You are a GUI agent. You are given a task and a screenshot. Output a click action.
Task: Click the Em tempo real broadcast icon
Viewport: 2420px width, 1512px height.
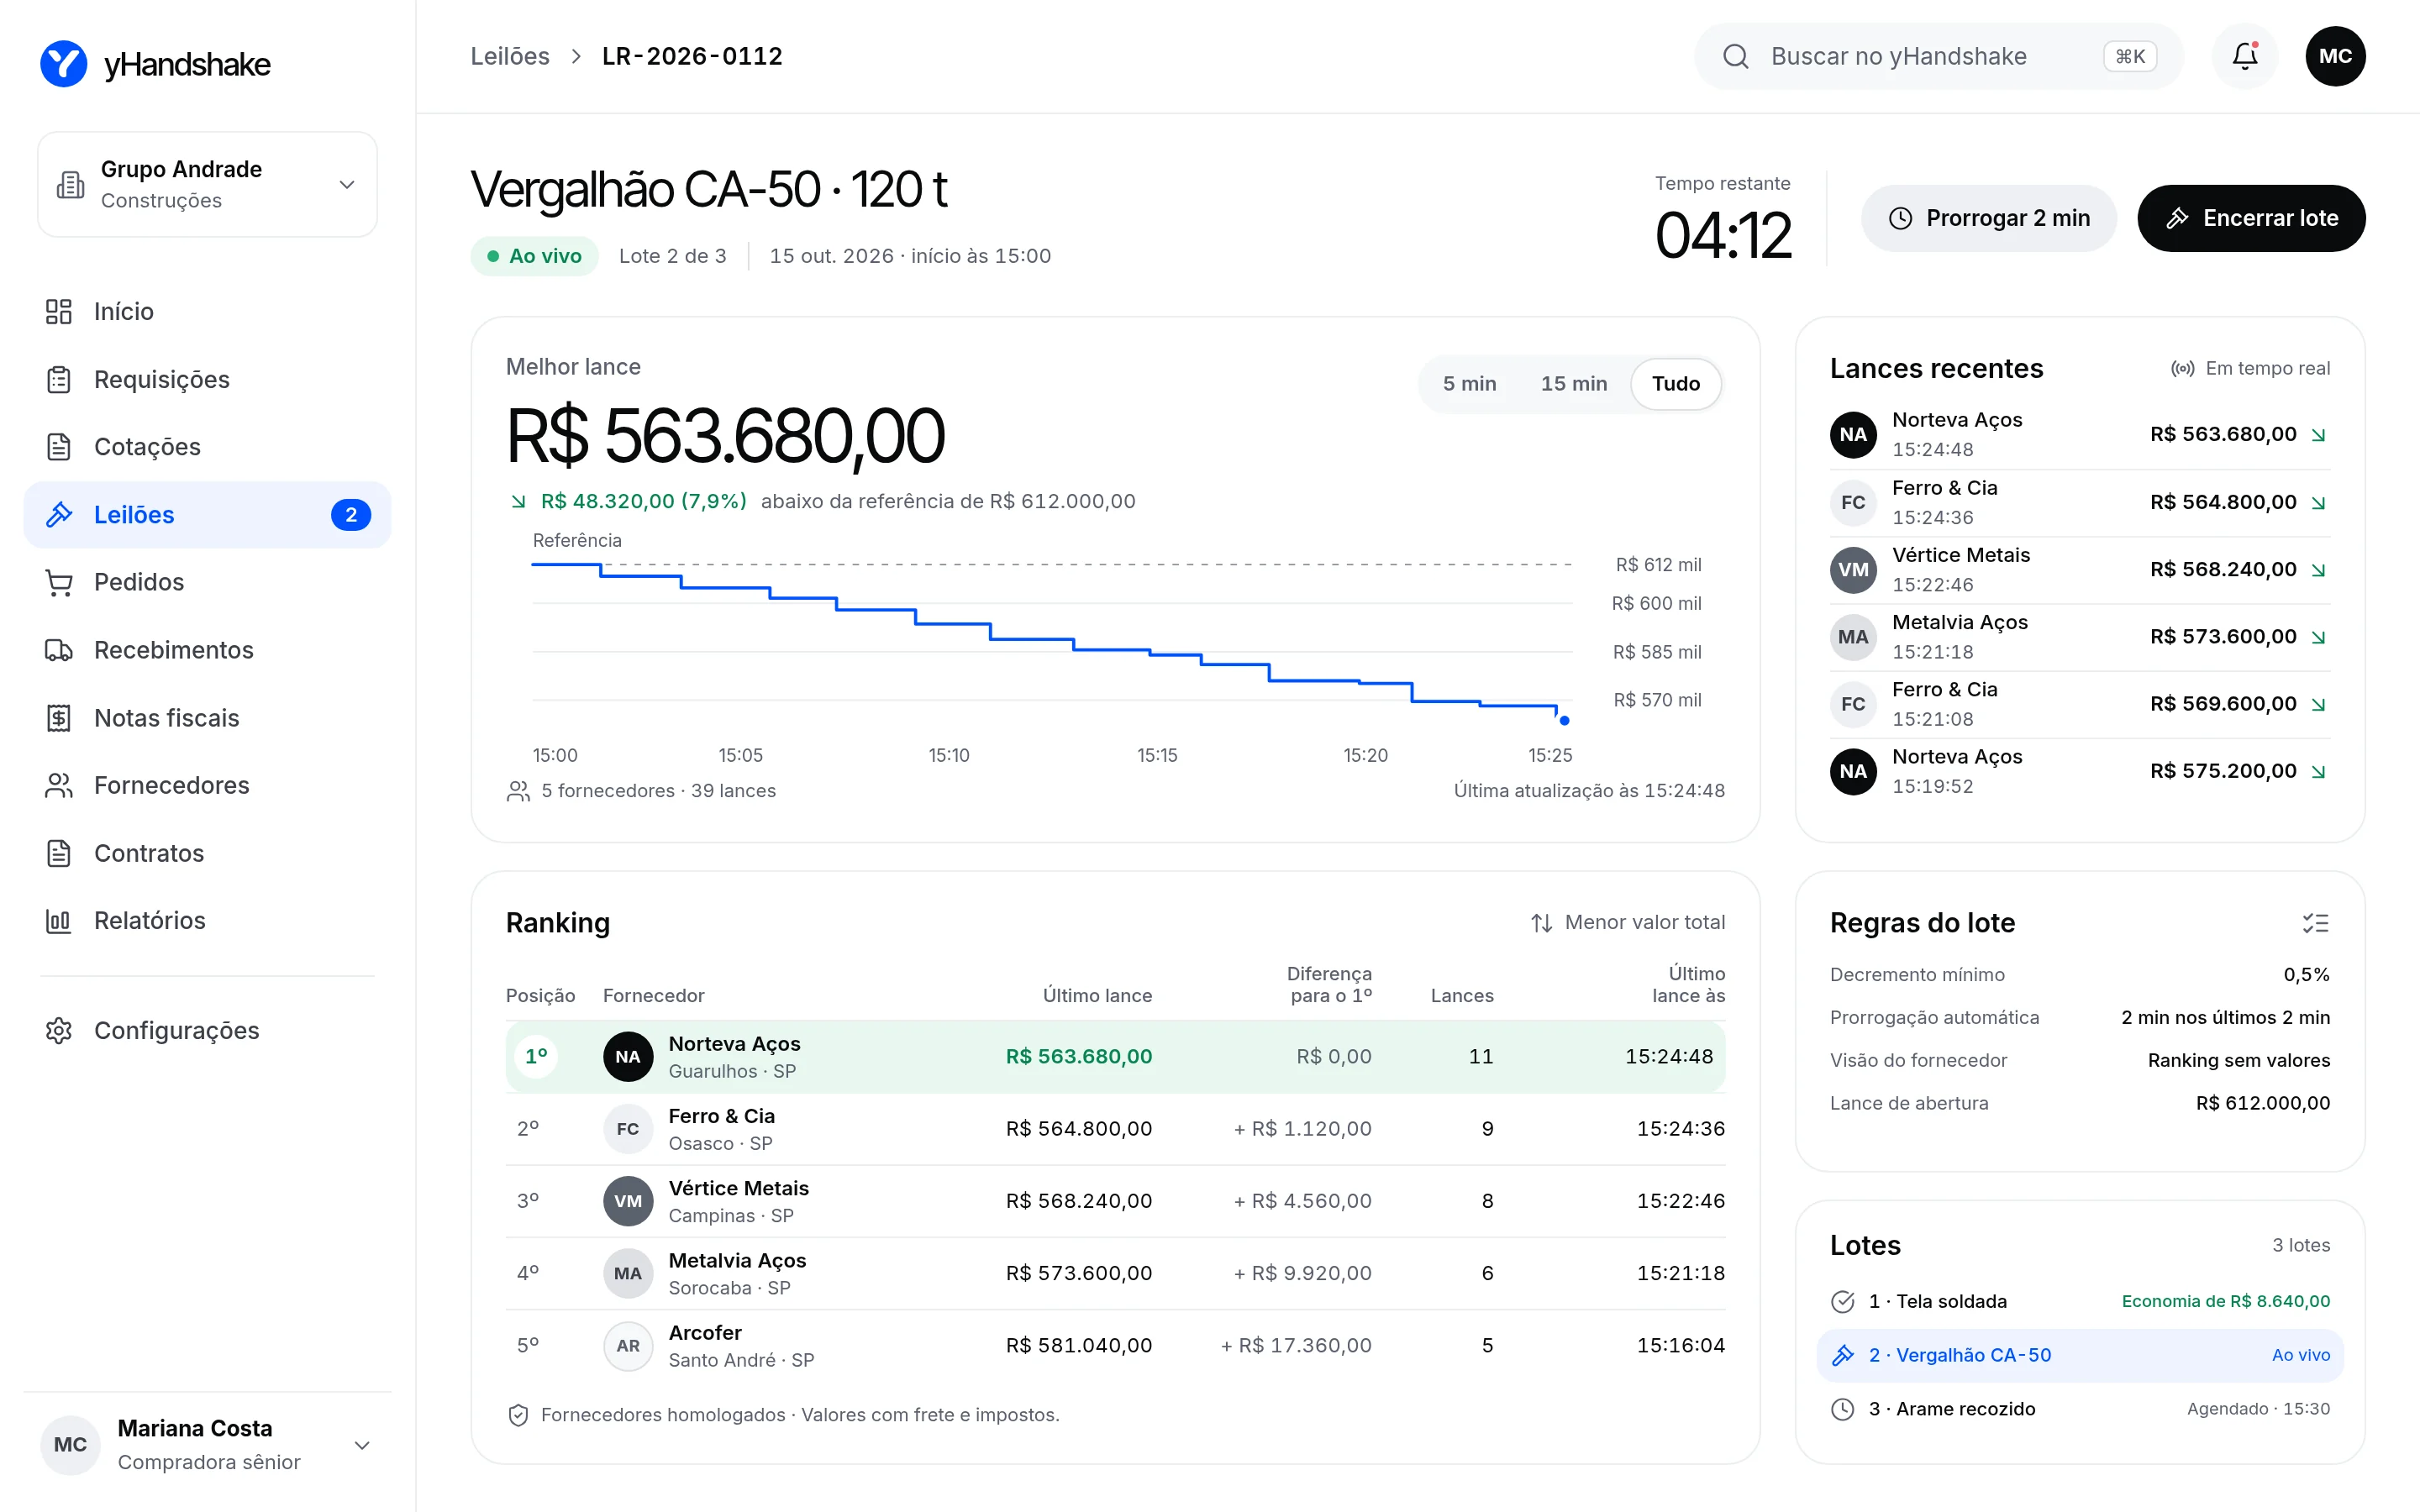tap(2182, 369)
